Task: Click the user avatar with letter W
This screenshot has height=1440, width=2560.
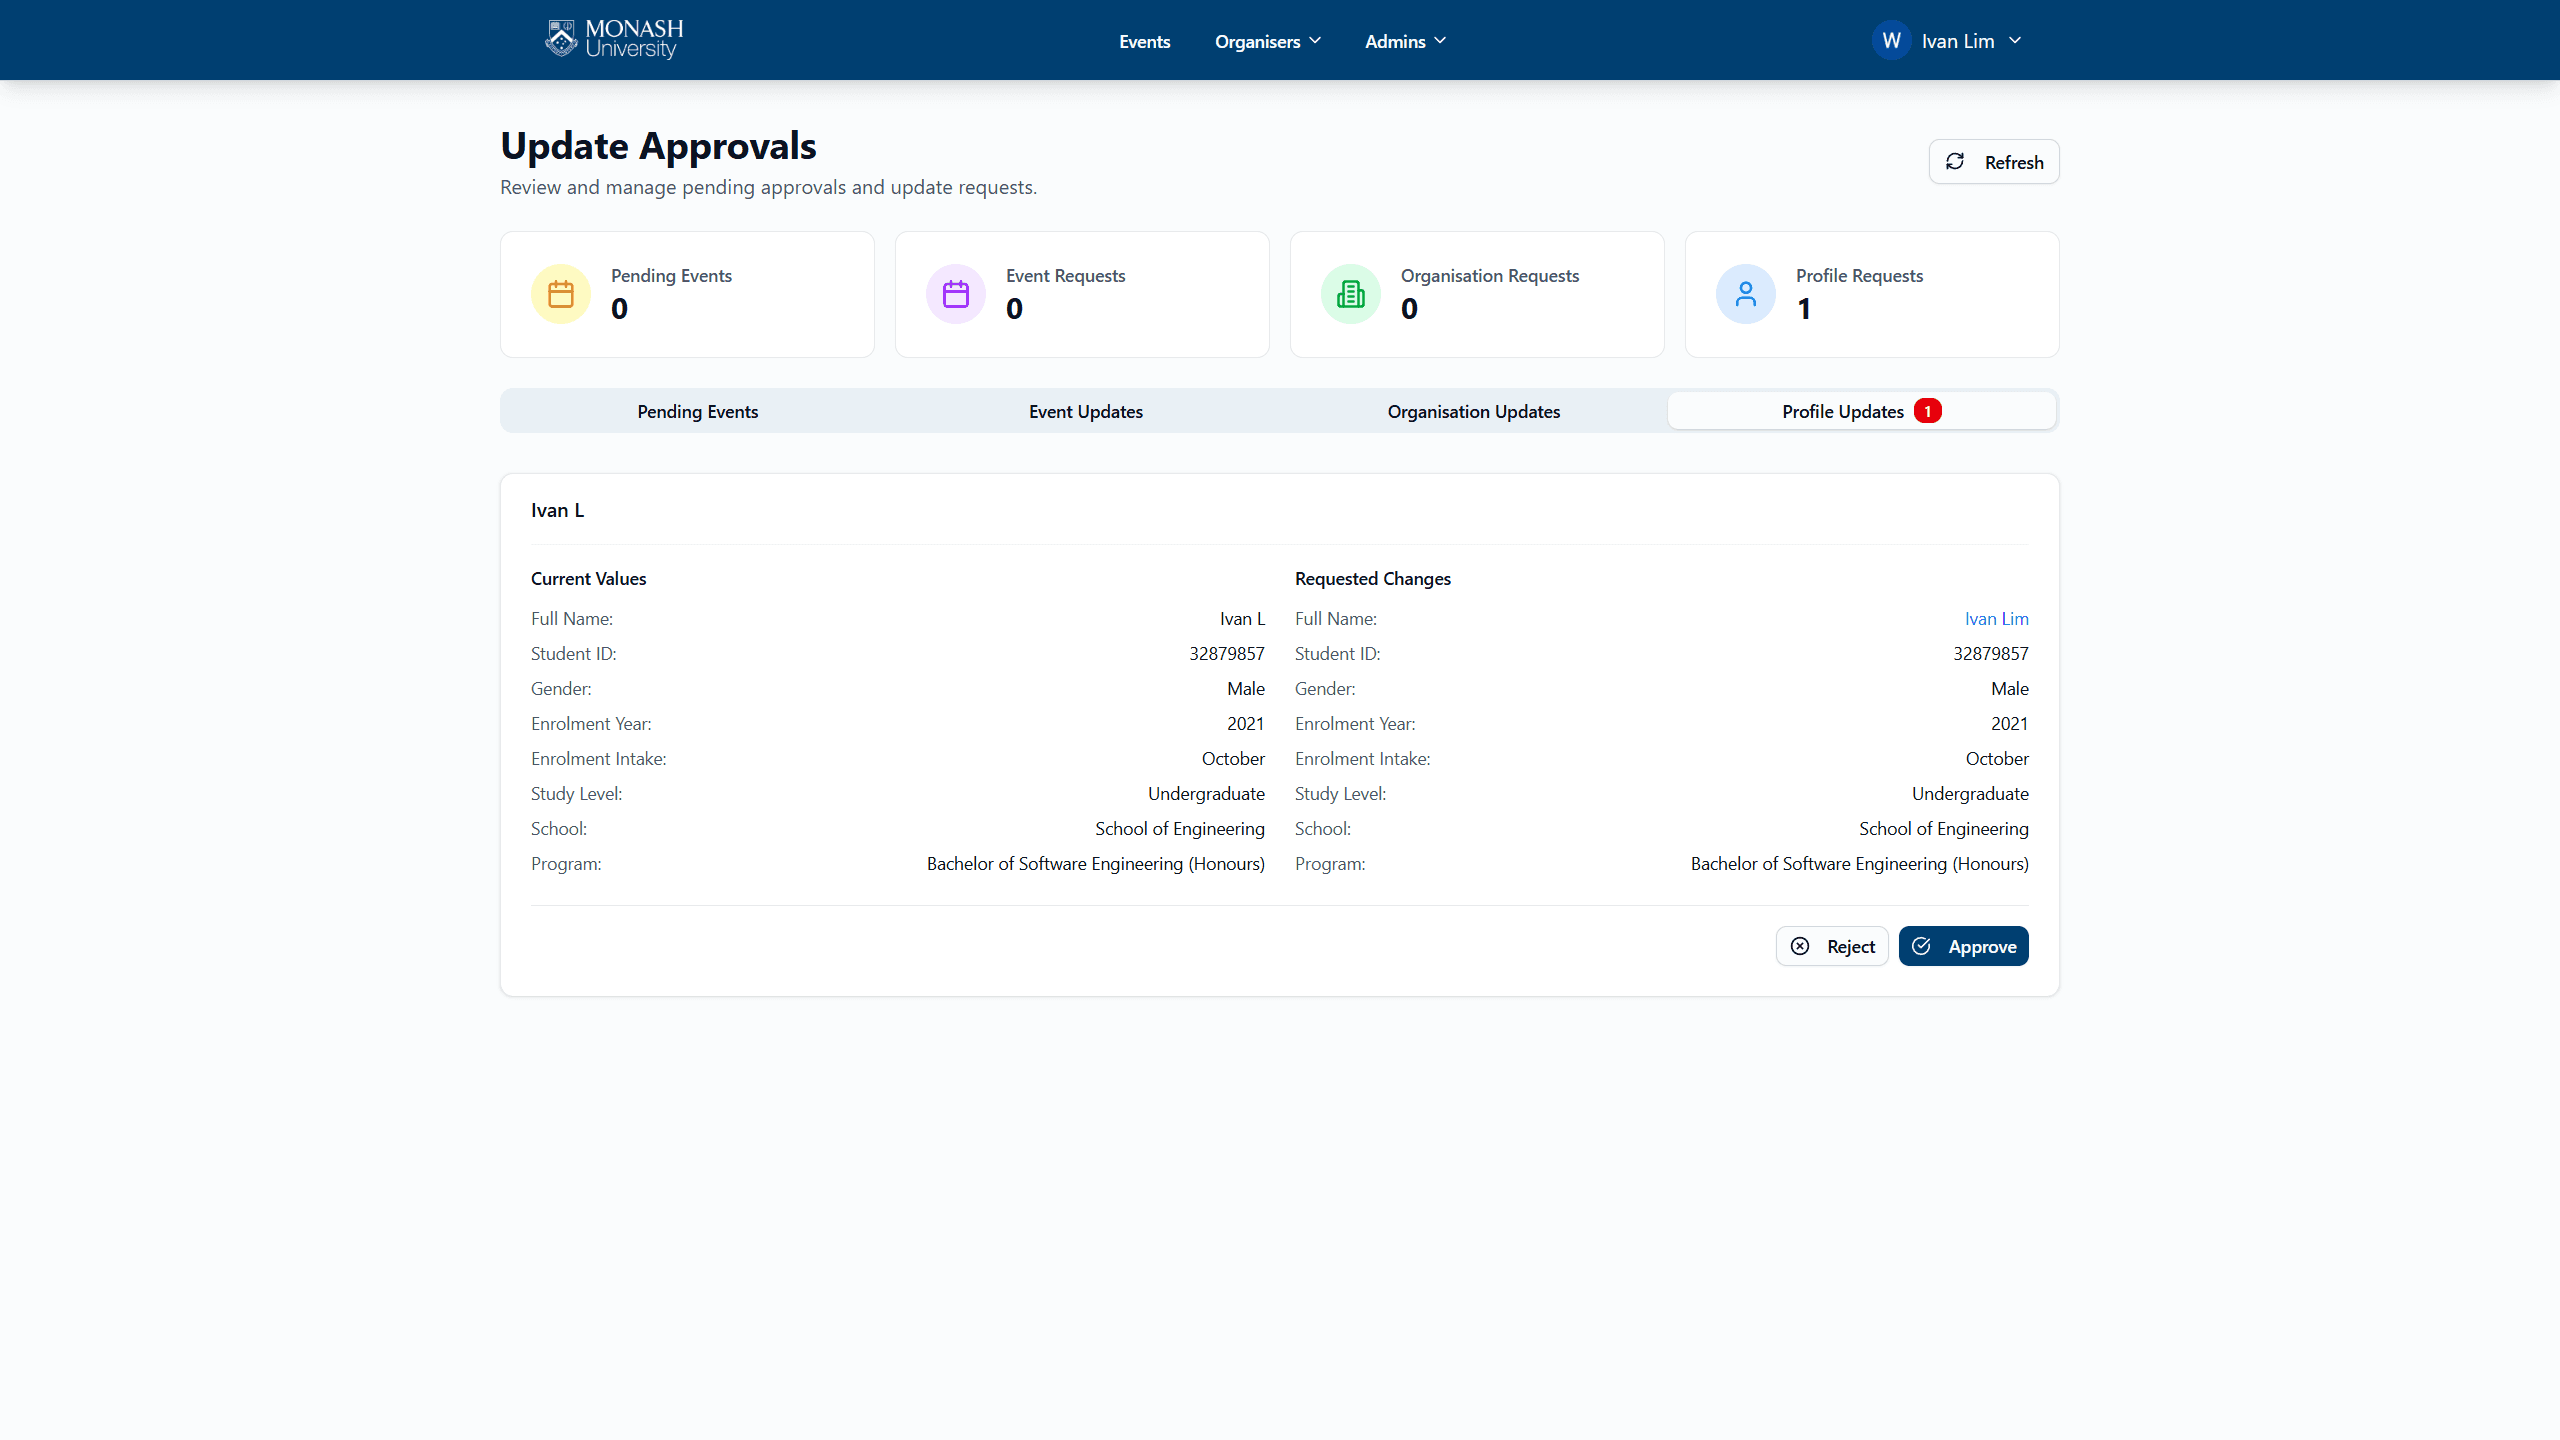Action: (1891, 41)
